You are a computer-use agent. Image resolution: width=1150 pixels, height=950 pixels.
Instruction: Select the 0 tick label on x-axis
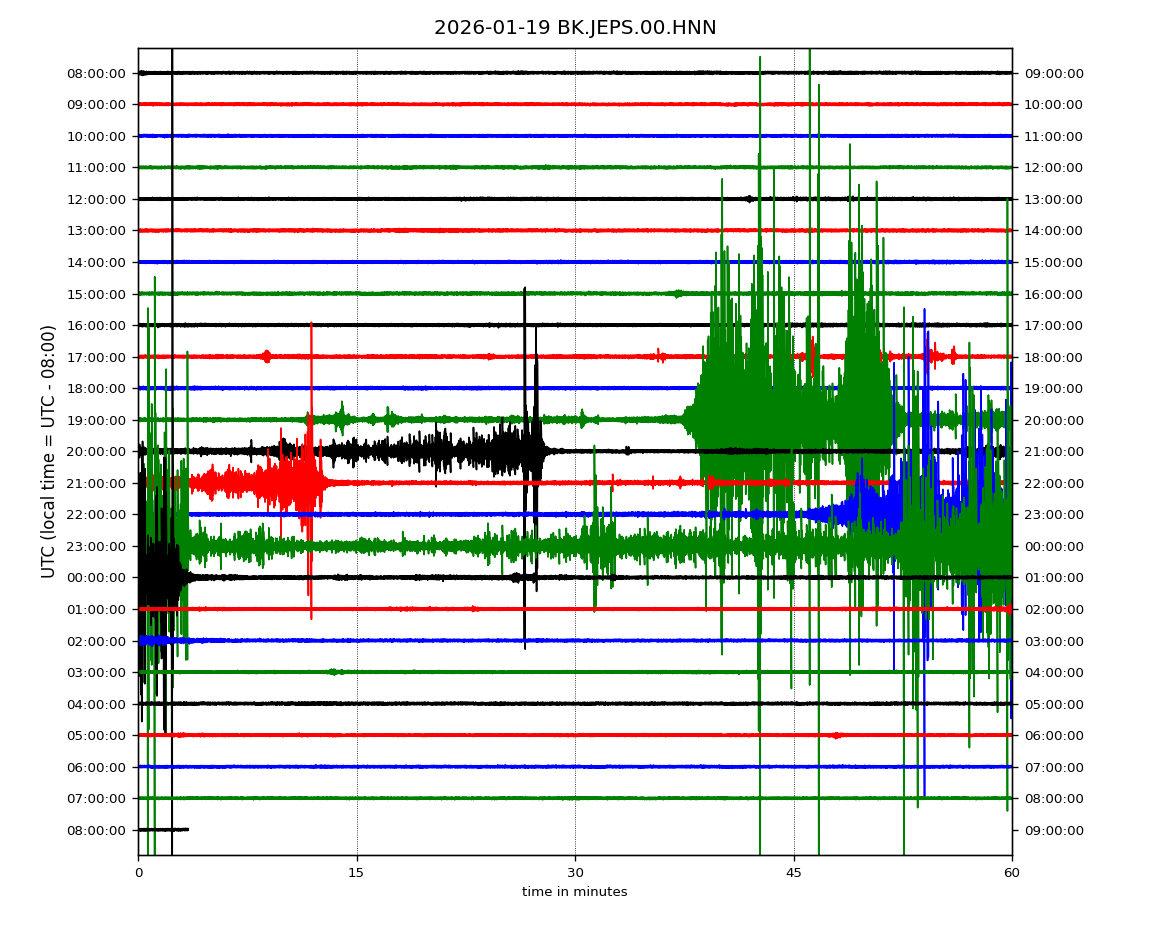pyautogui.click(x=138, y=873)
